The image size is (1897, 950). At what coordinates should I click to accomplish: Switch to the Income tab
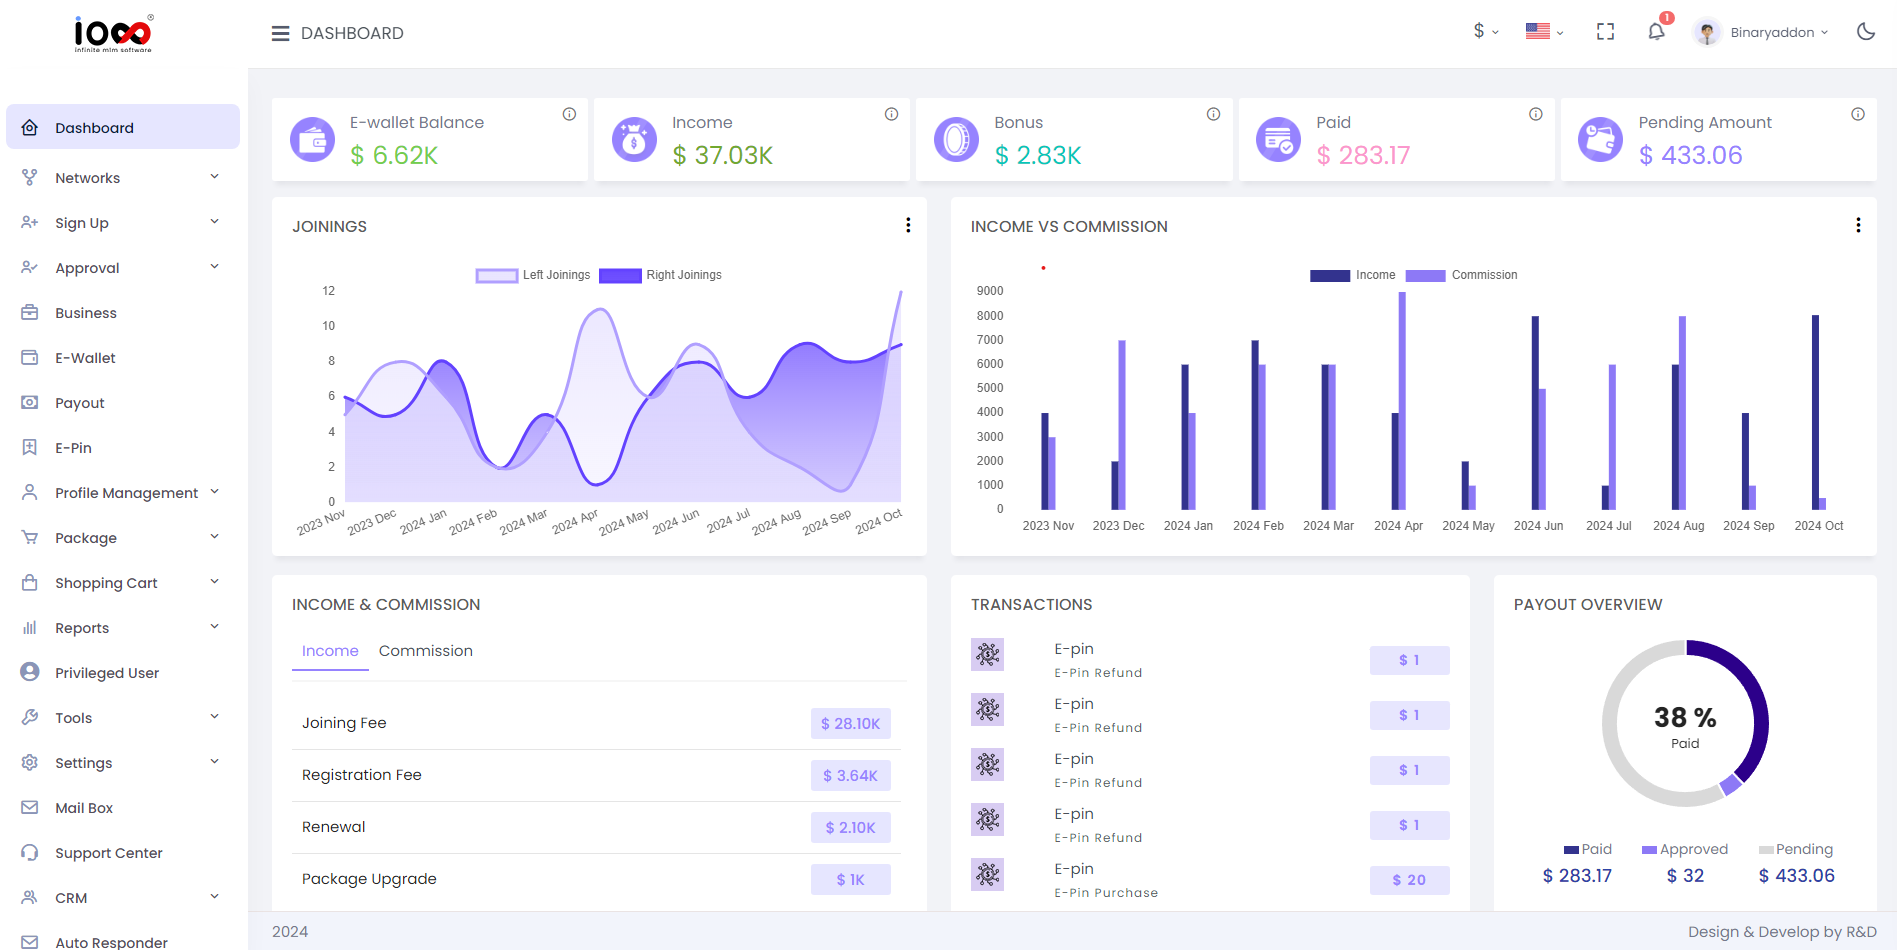coord(330,651)
